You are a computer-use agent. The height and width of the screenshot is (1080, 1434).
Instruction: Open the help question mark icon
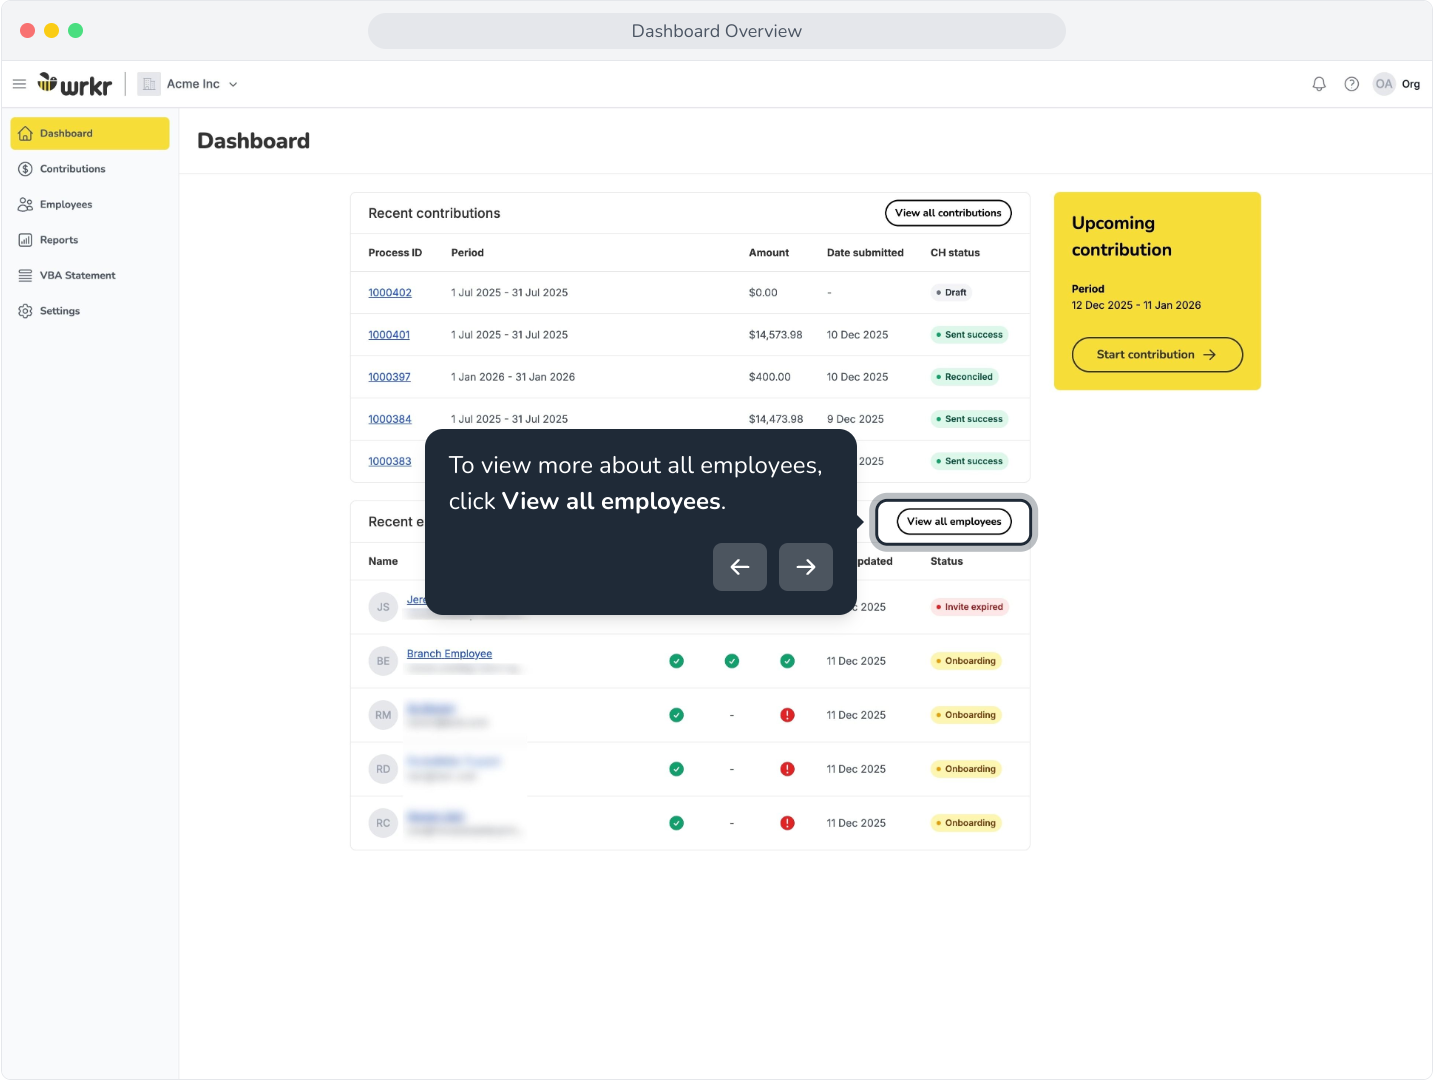1351,84
